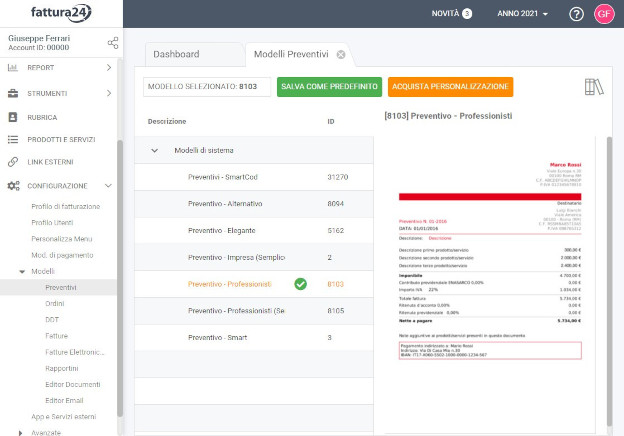The width and height of the screenshot is (624, 436).
Task: Select the Preventivo - Professionisti (Se row
Action: coord(254,311)
